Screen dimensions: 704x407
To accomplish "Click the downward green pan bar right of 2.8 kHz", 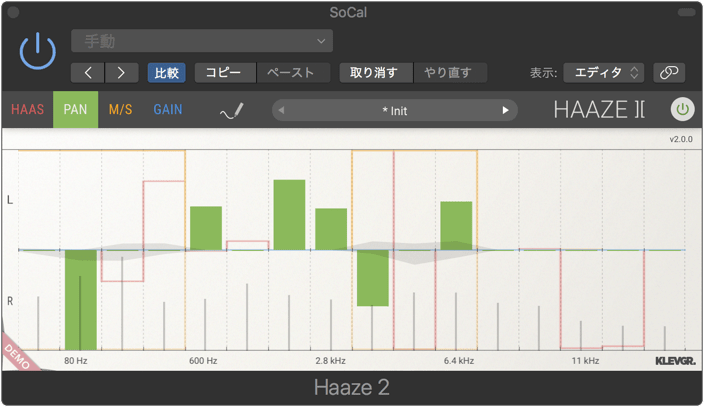I will pos(373,278).
